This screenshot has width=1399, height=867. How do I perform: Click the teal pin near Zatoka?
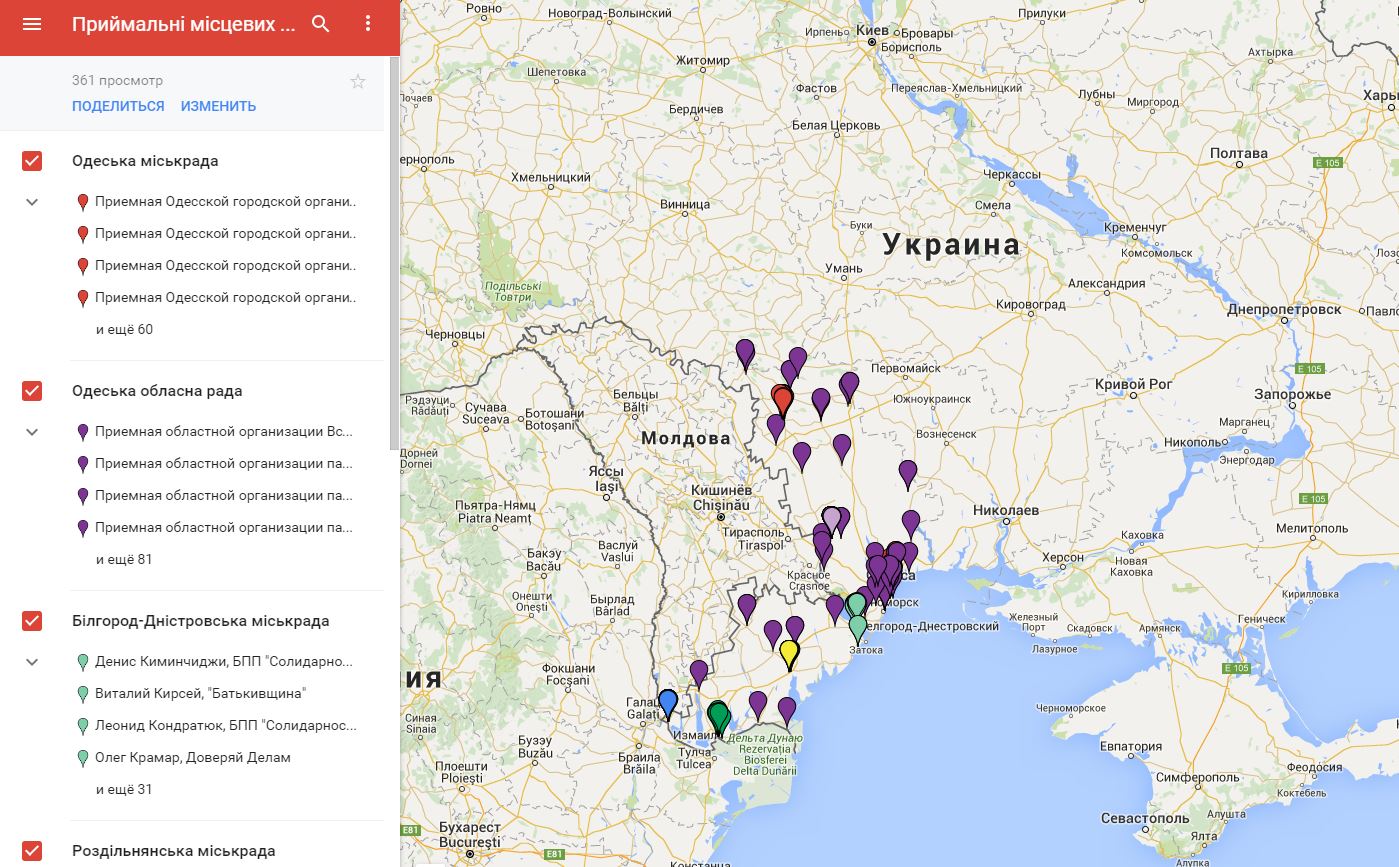858,628
